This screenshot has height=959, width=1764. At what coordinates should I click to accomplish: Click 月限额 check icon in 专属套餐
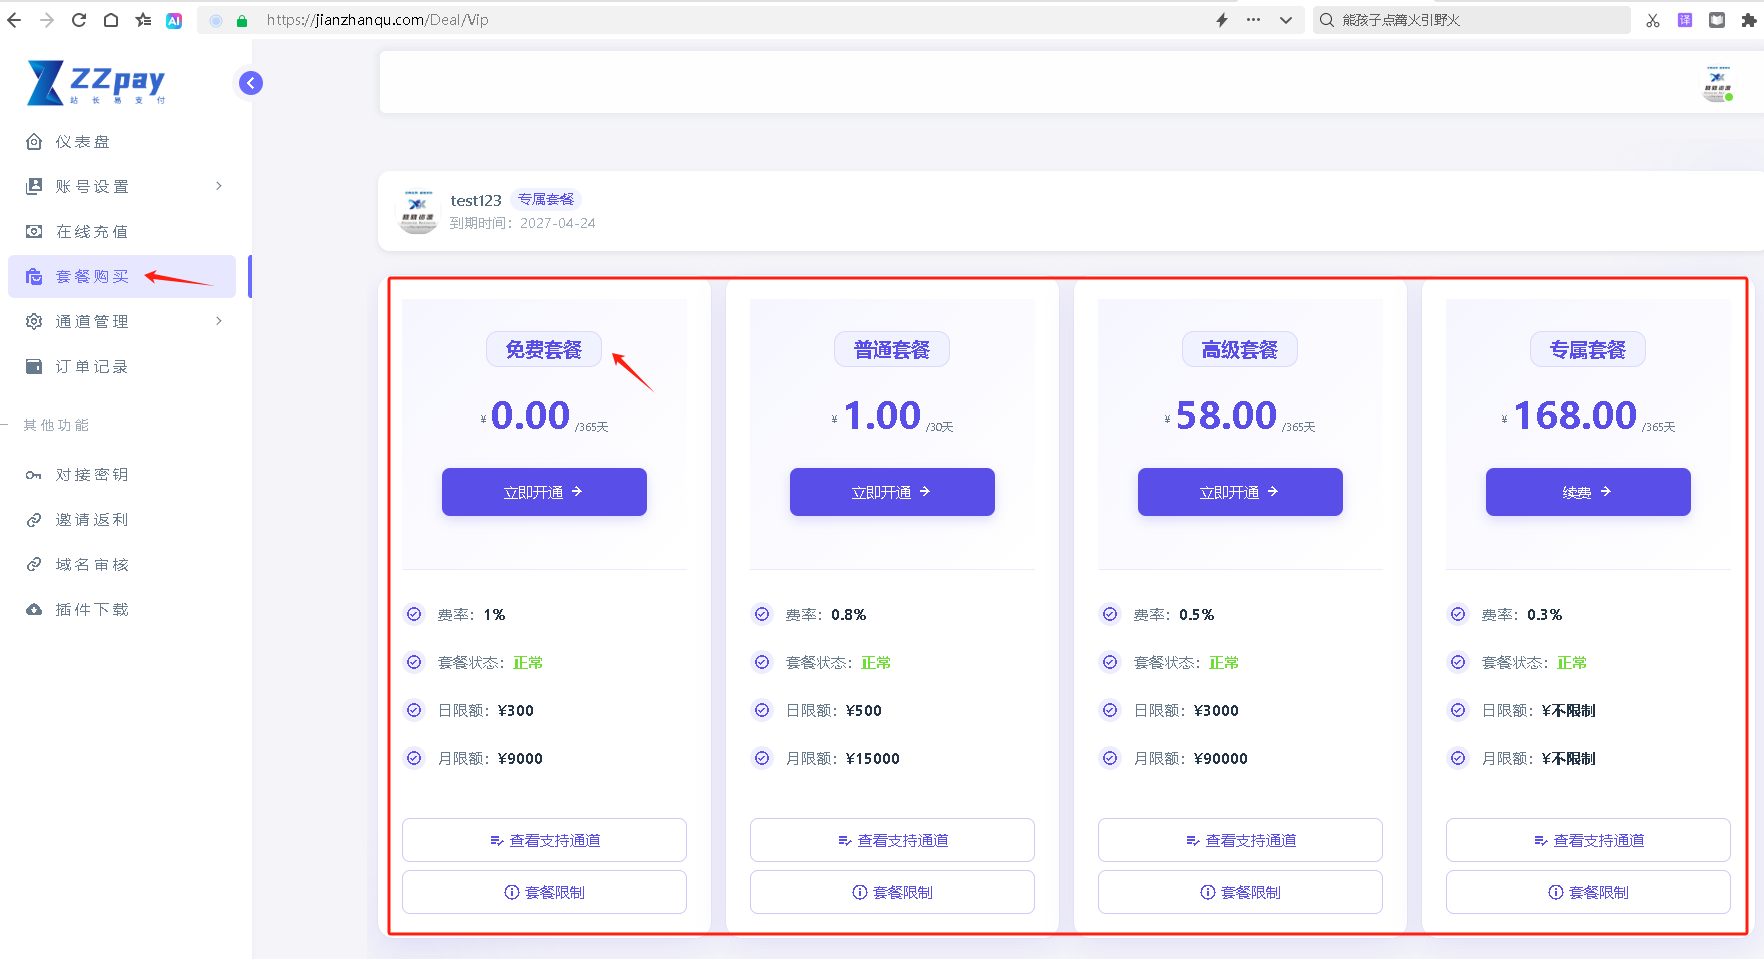(1458, 758)
